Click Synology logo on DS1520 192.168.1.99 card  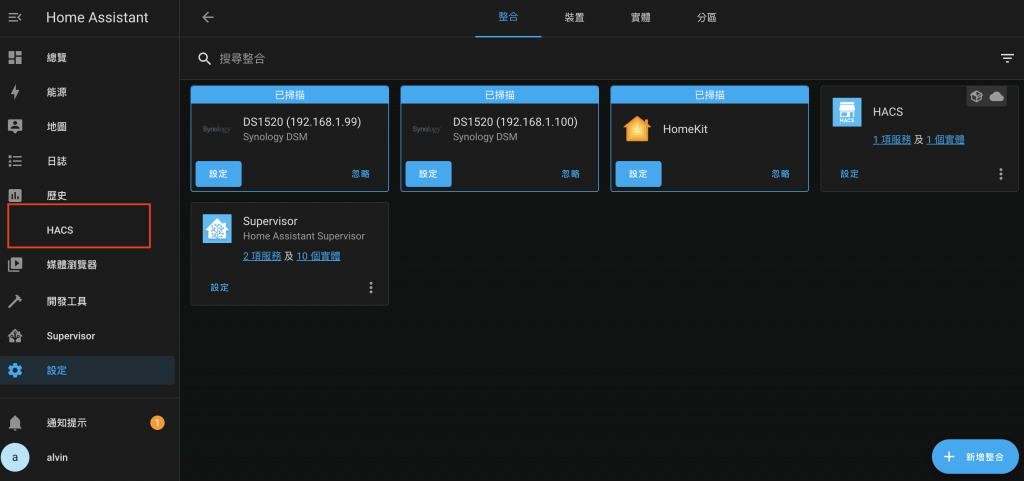216,129
